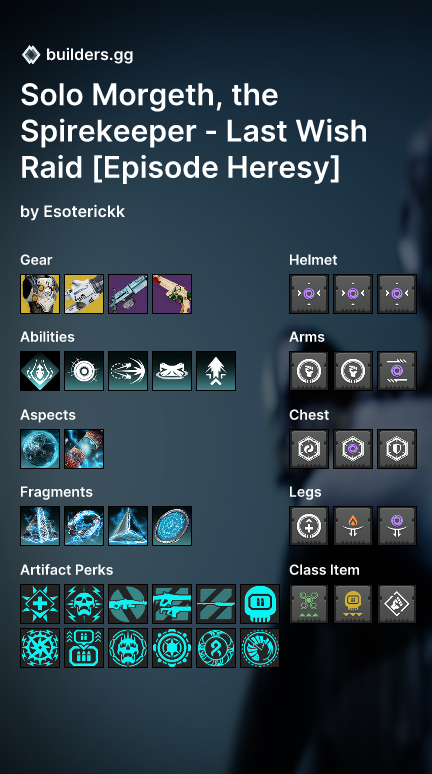Select the exotic helmet in Gear

[40, 294]
